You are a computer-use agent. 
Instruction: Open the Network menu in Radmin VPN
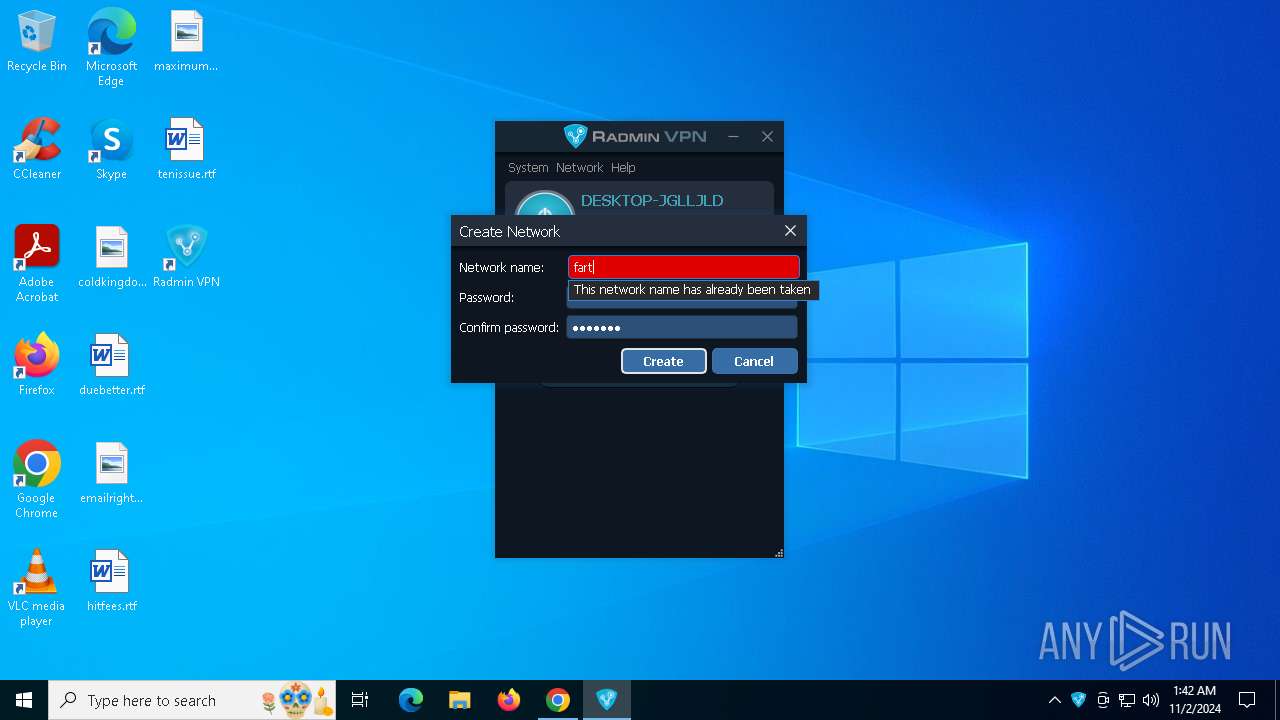click(580, 167)
